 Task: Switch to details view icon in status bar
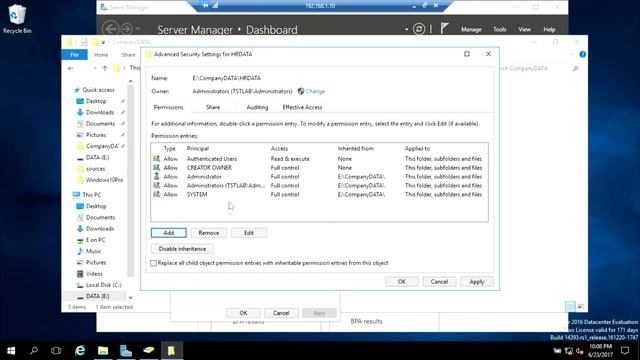570,306
